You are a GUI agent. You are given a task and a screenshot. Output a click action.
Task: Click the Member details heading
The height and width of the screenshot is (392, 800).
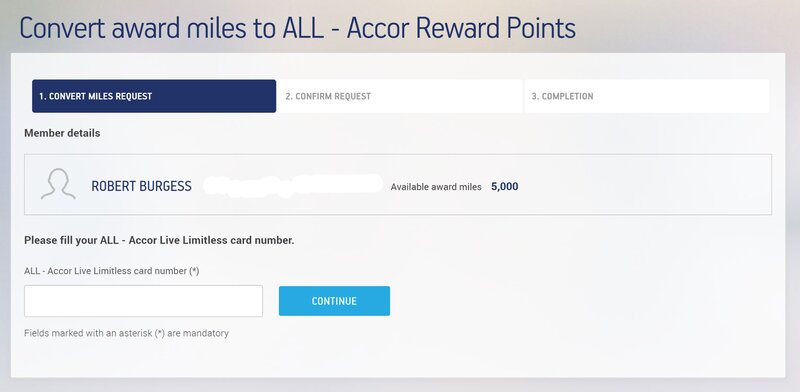pos(62,133)
